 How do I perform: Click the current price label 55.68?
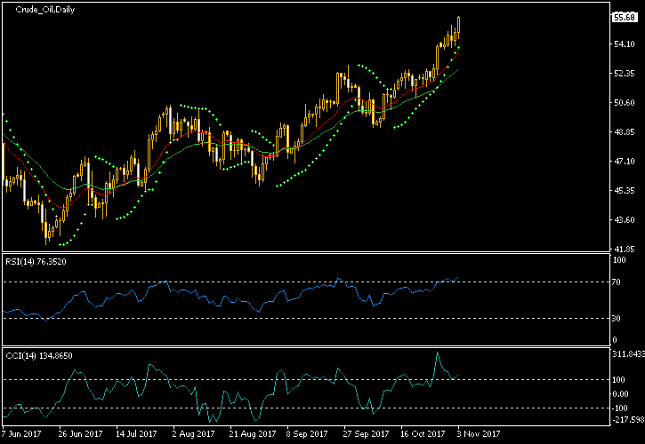pos(624,17)
